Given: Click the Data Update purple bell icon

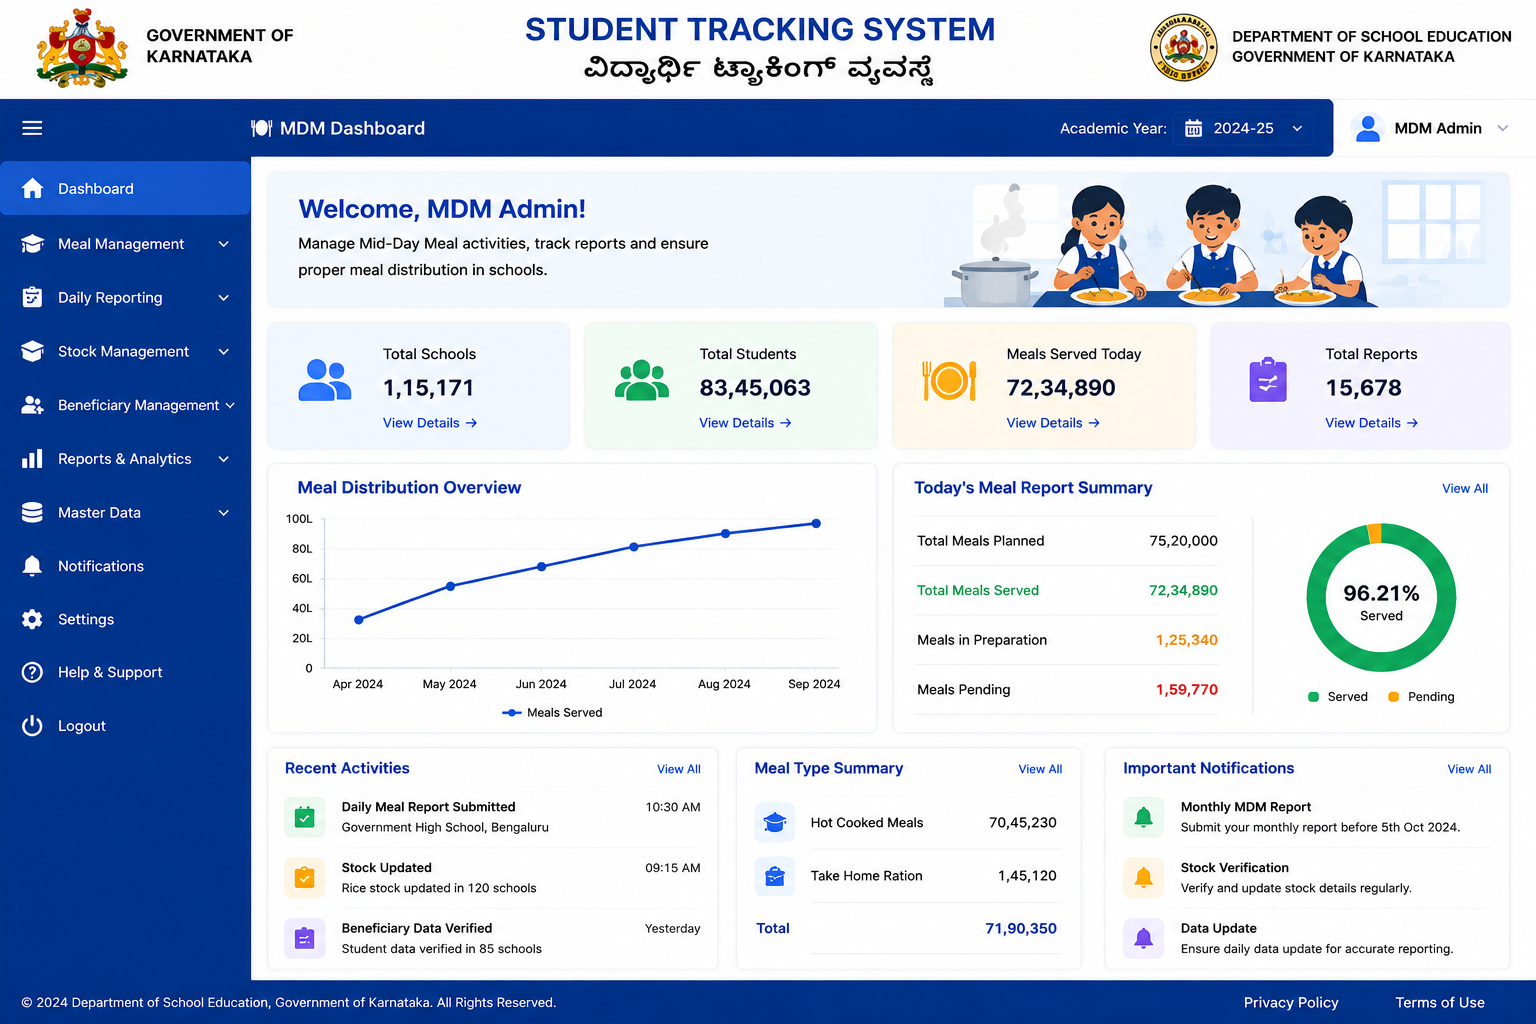Looking at the screenshot, I should coord(1144,938).
